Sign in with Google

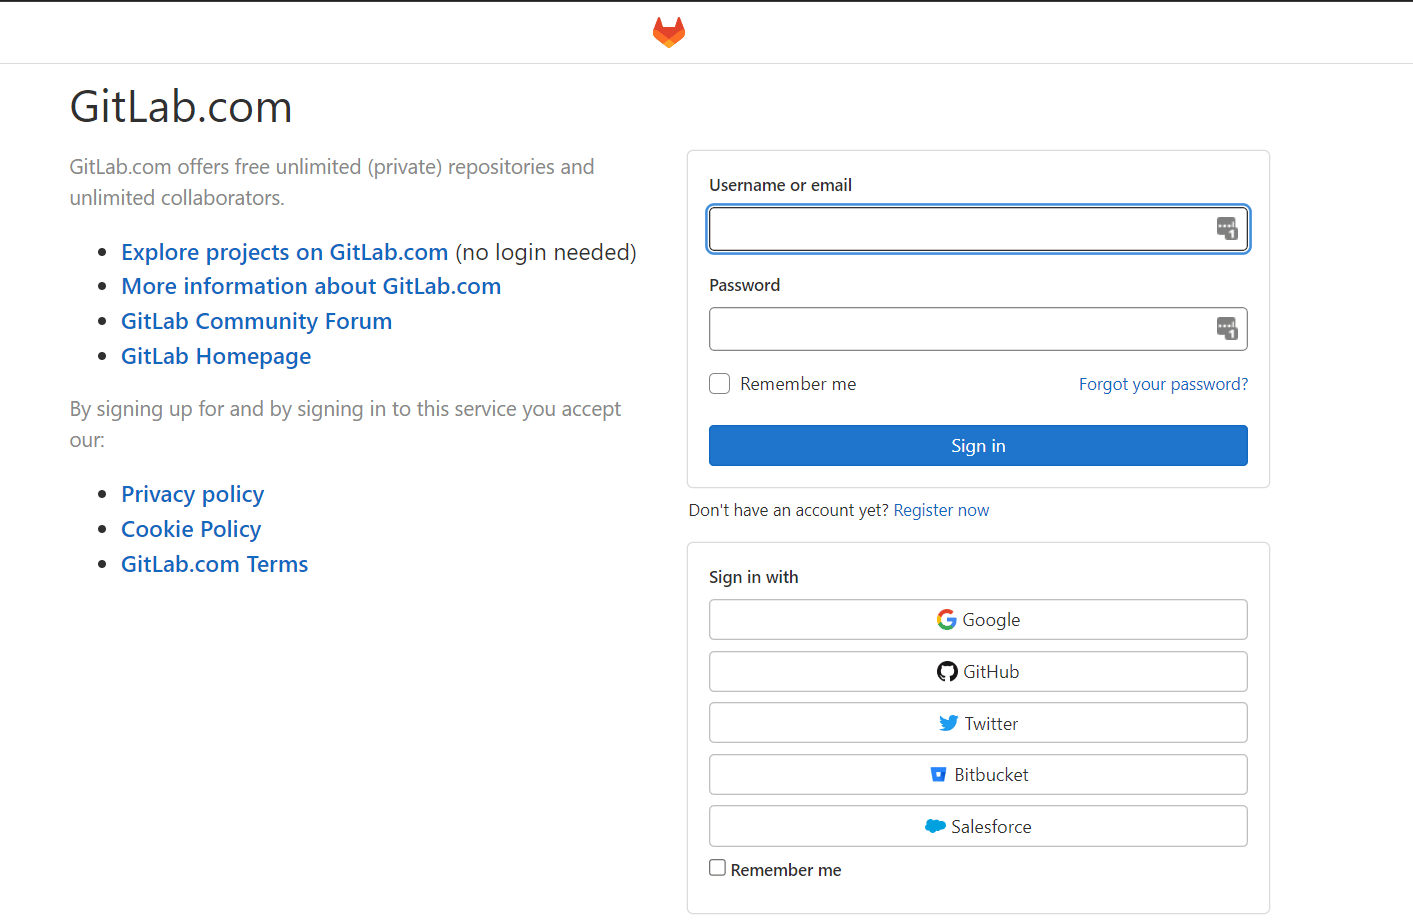978,620
